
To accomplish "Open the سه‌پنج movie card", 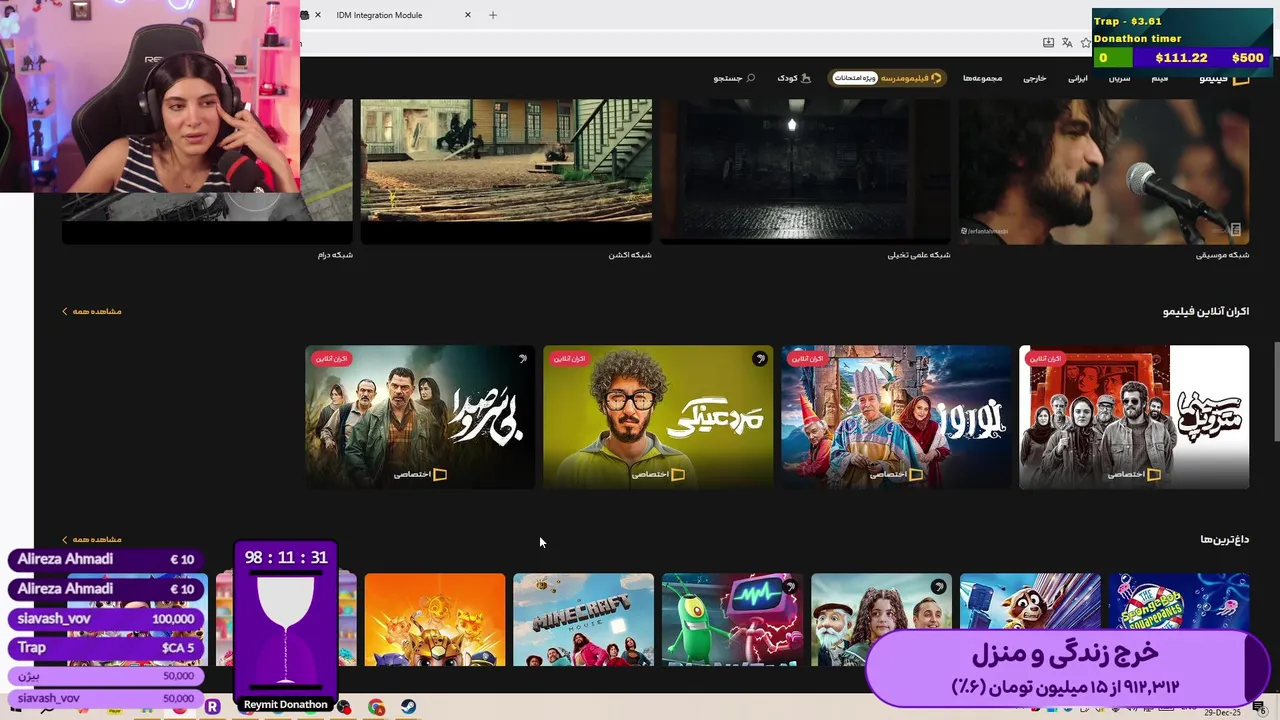I will [1134, 417].
